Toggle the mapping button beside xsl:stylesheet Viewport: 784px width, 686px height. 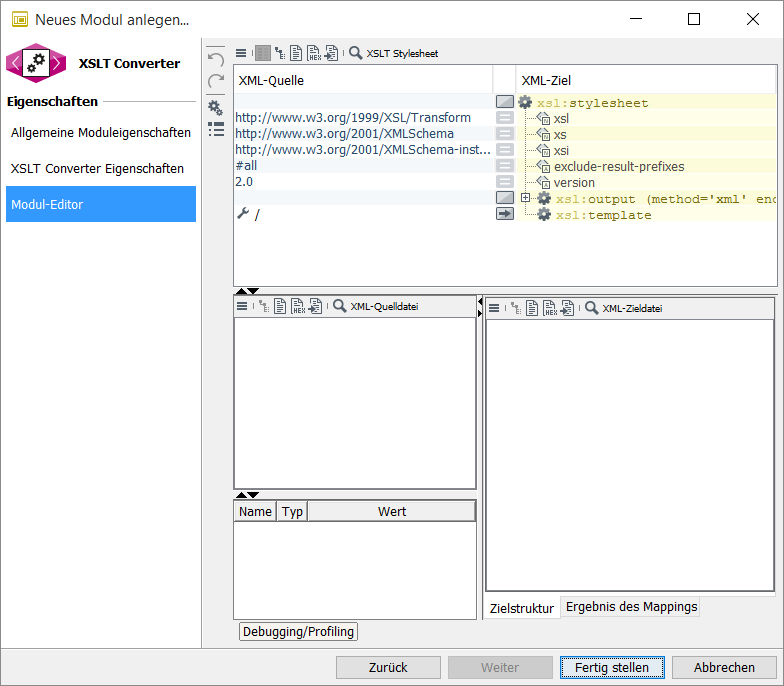click(x=505, y=102)
